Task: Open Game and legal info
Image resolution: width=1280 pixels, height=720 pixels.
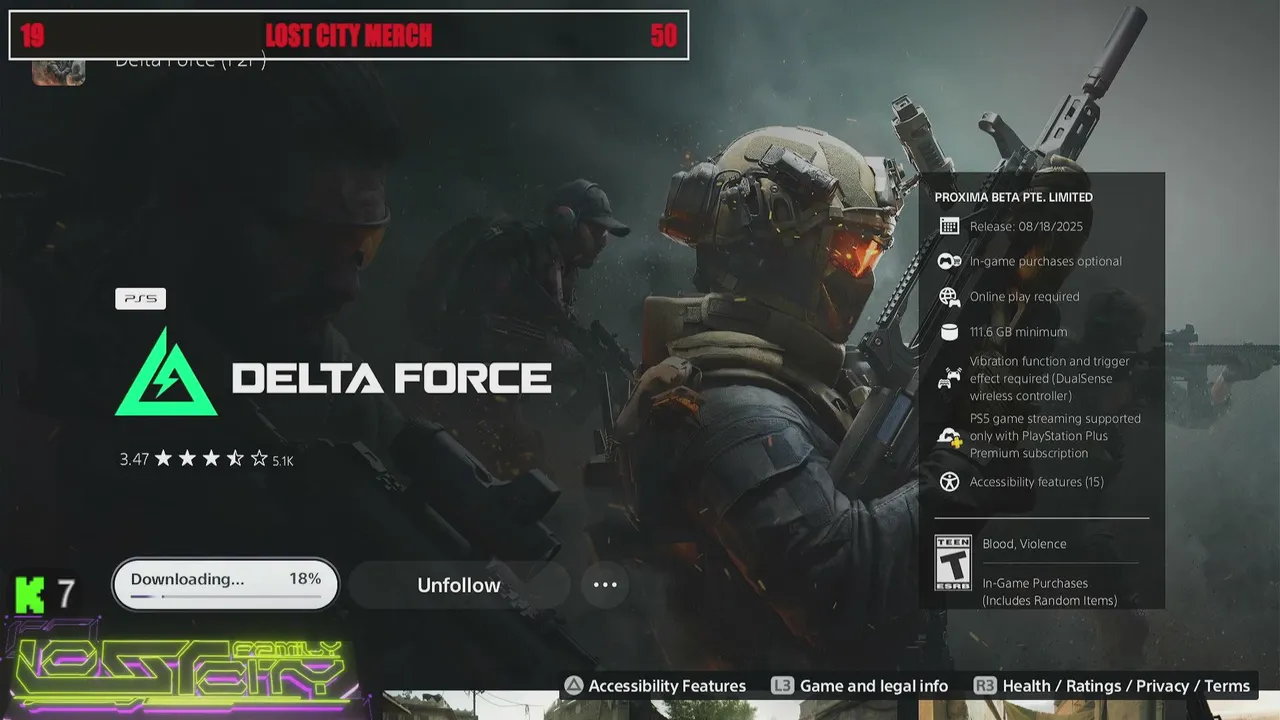Action: tap(874, 686)
